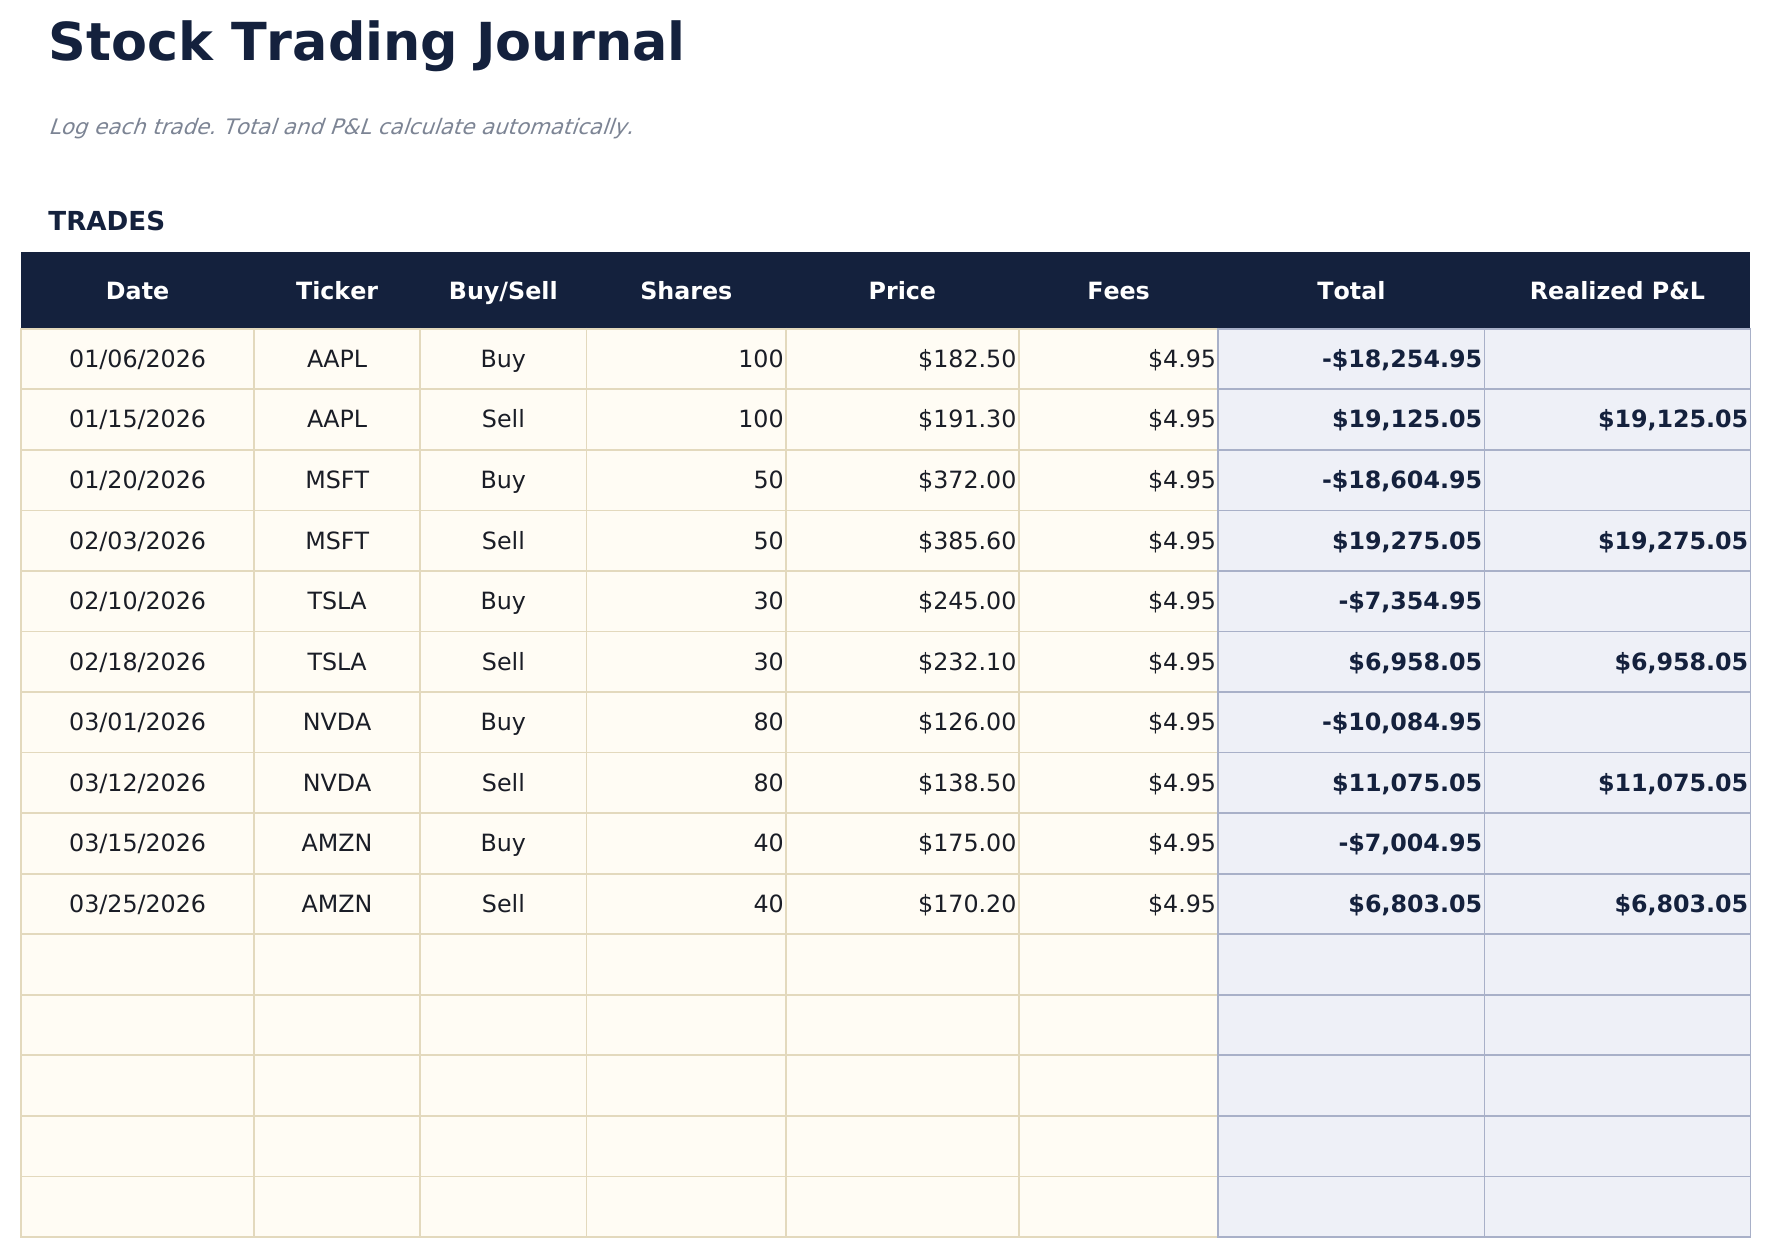1771x1258 pixels.
Task: Click the Realized P&L column header
Action: click(1616, 291)
